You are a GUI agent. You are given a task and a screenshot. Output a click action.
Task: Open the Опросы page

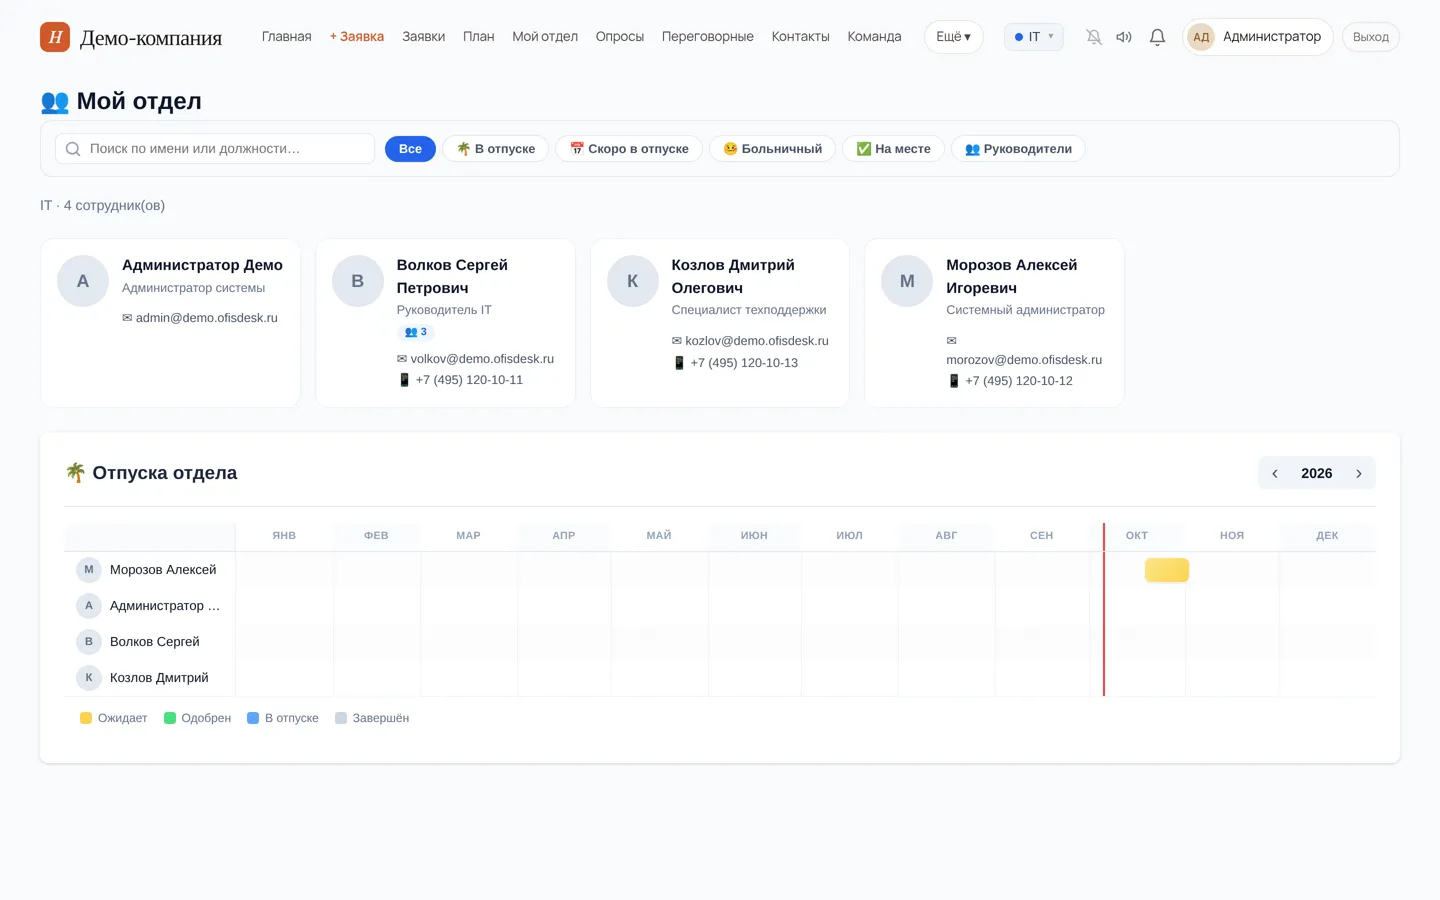click(620, 37)
